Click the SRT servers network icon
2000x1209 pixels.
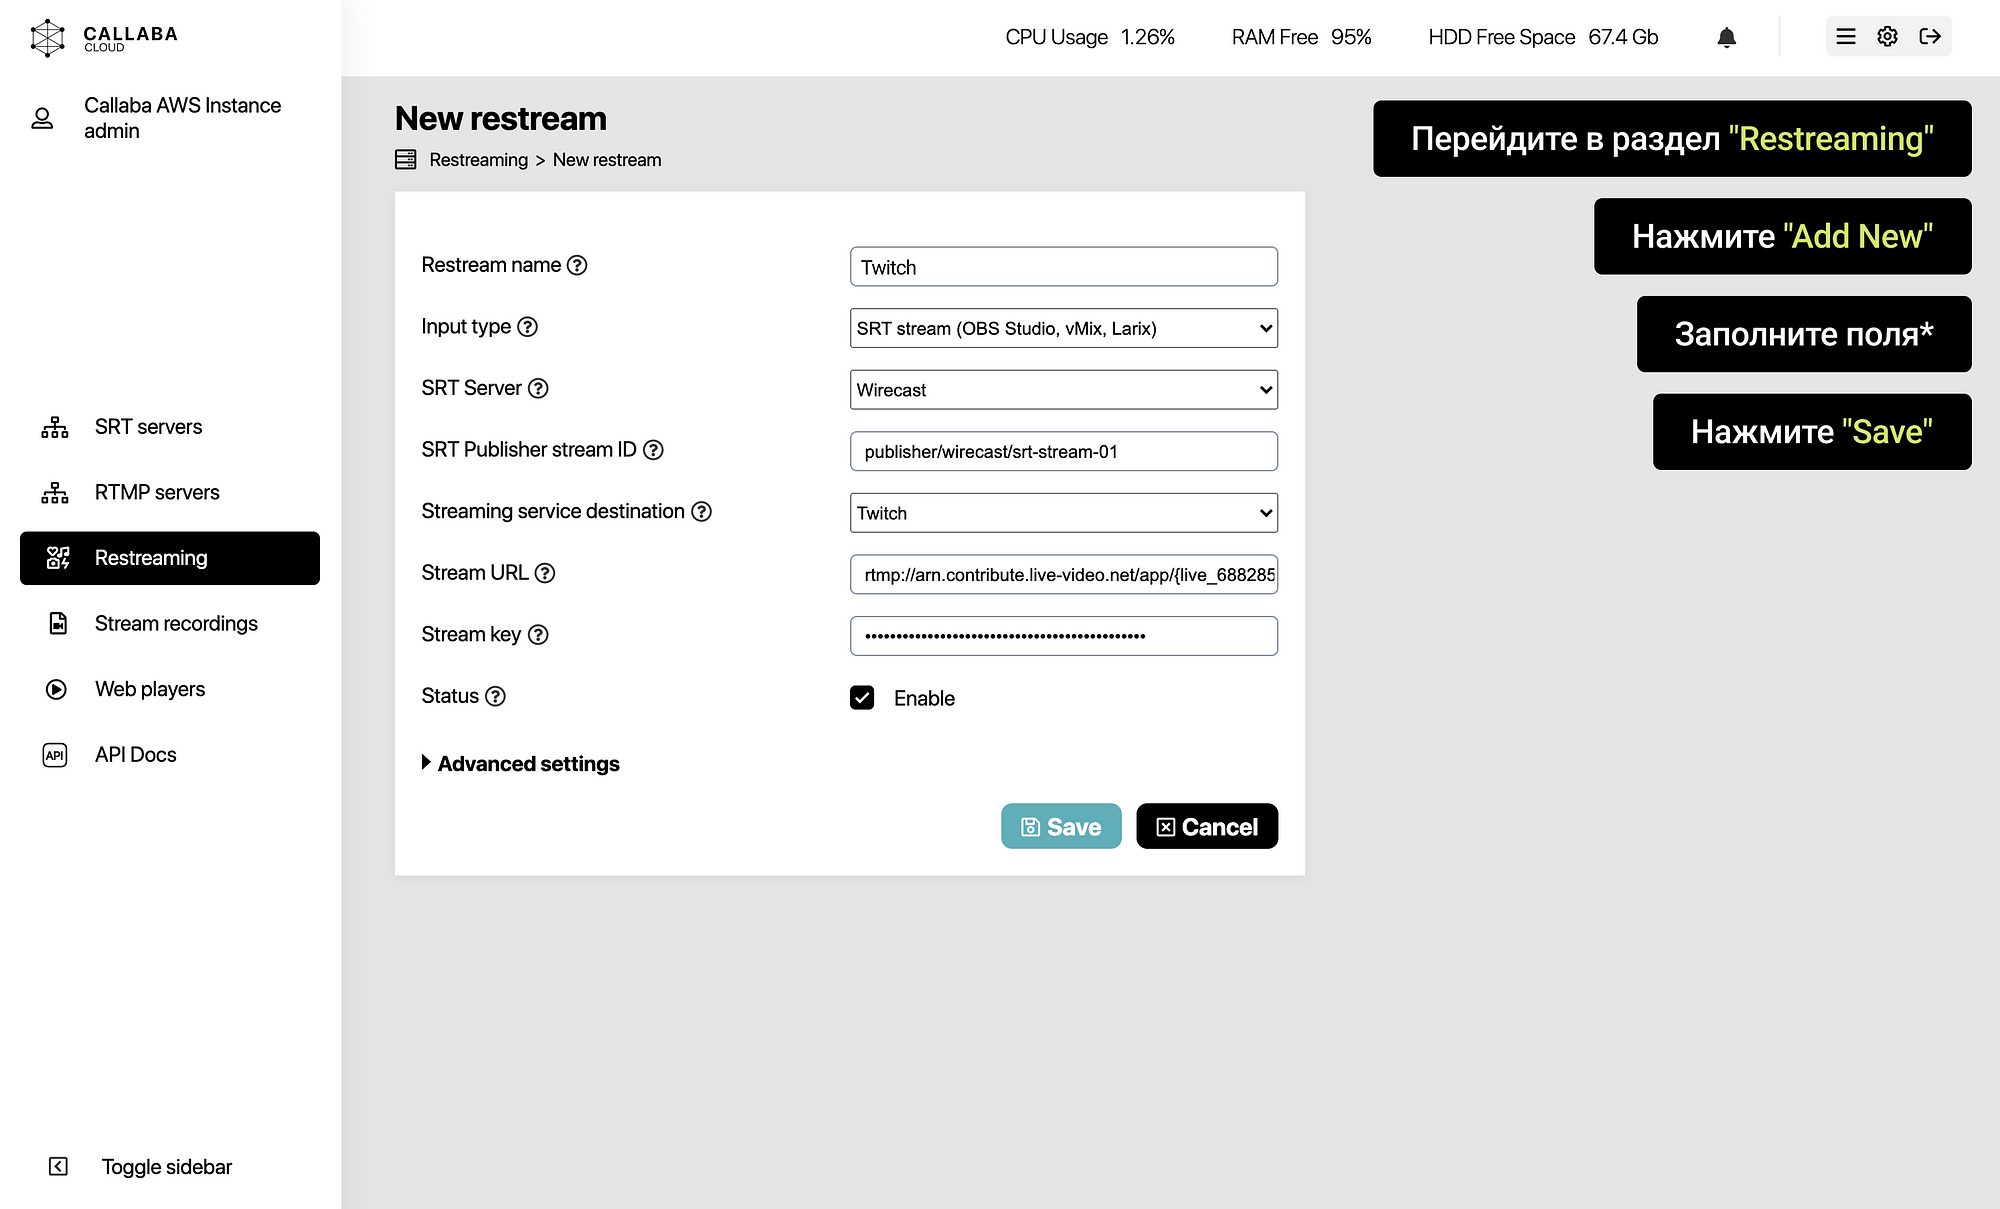(55, 427)
